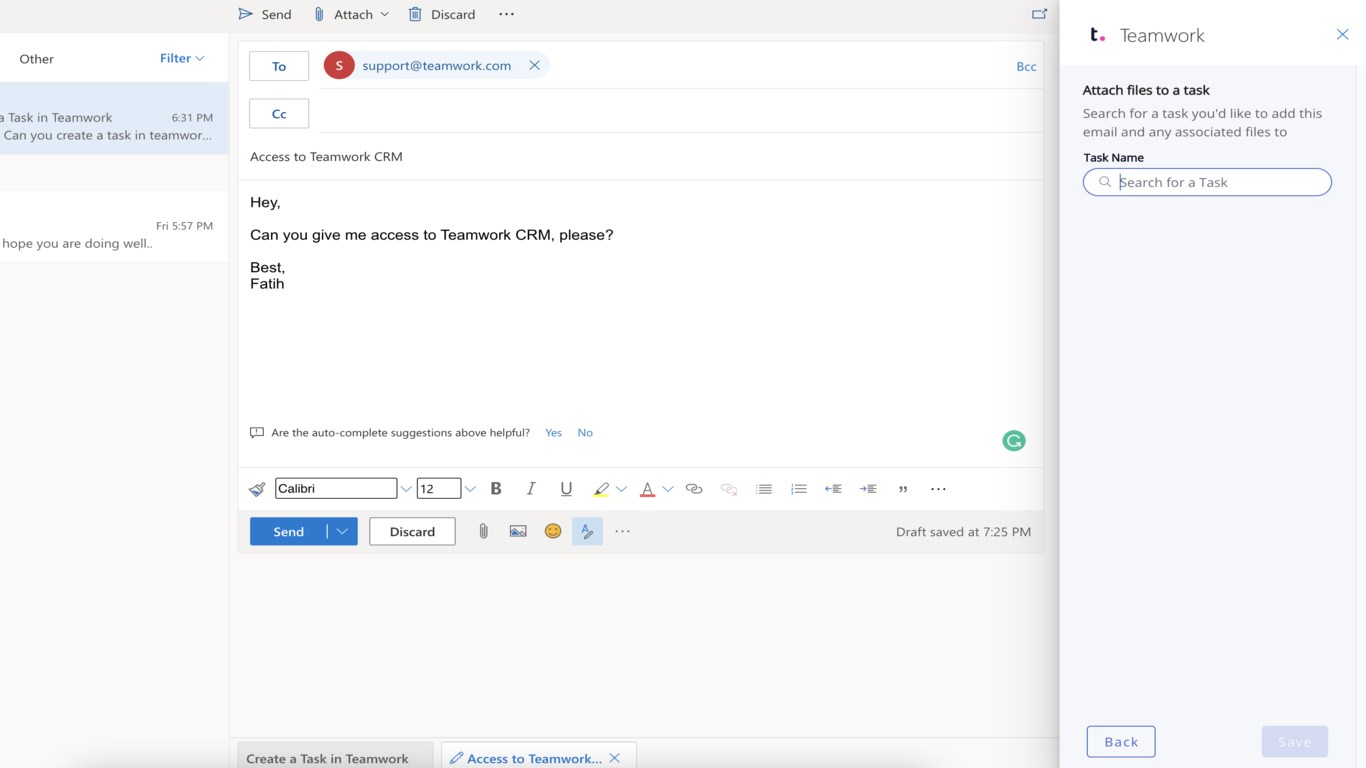Open more compose actions ellipsis

623,531
